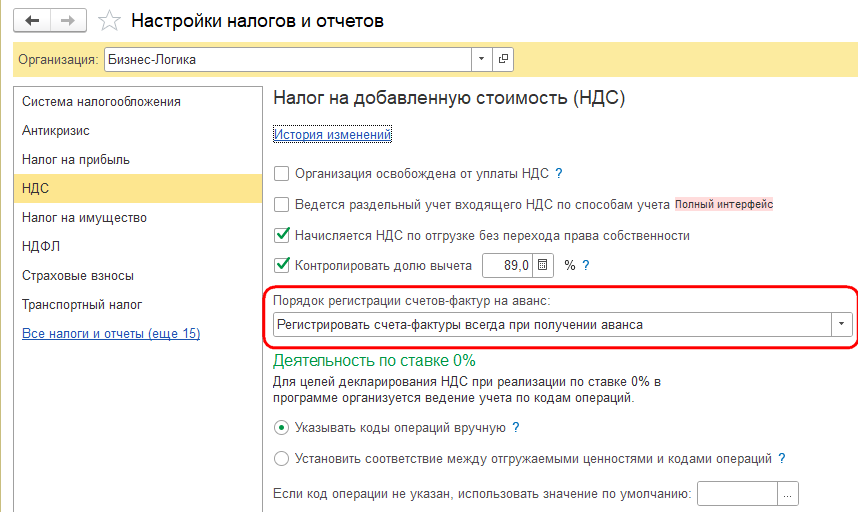This screenshot has height=512, width=858.
Task: Open help for Организация освобождена от уплаты НДС
Action: 559,173
